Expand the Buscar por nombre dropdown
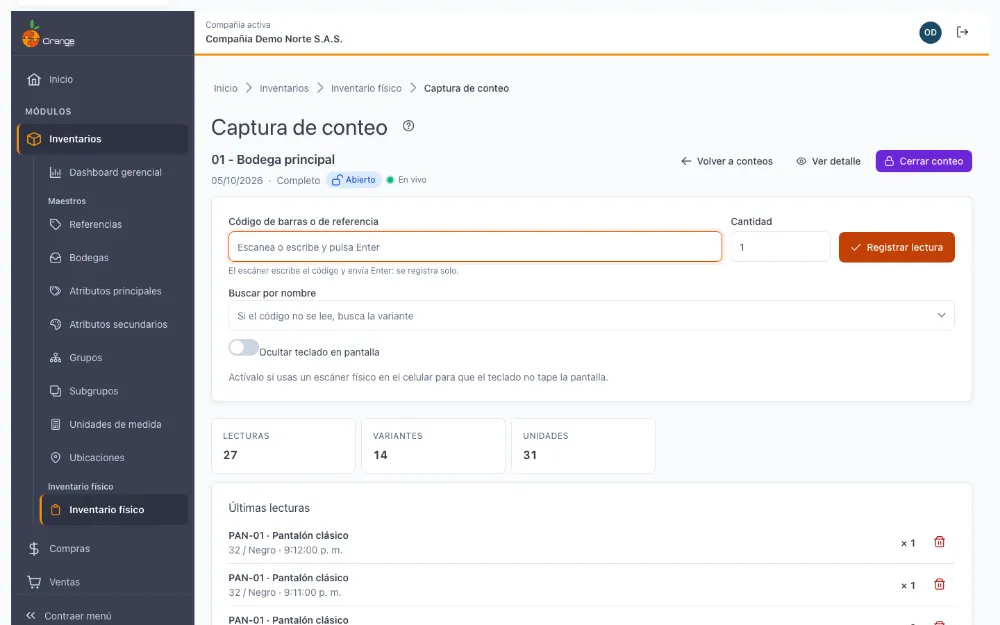The width and height of the screenshot is (1000, 625). tap(591, 316)
